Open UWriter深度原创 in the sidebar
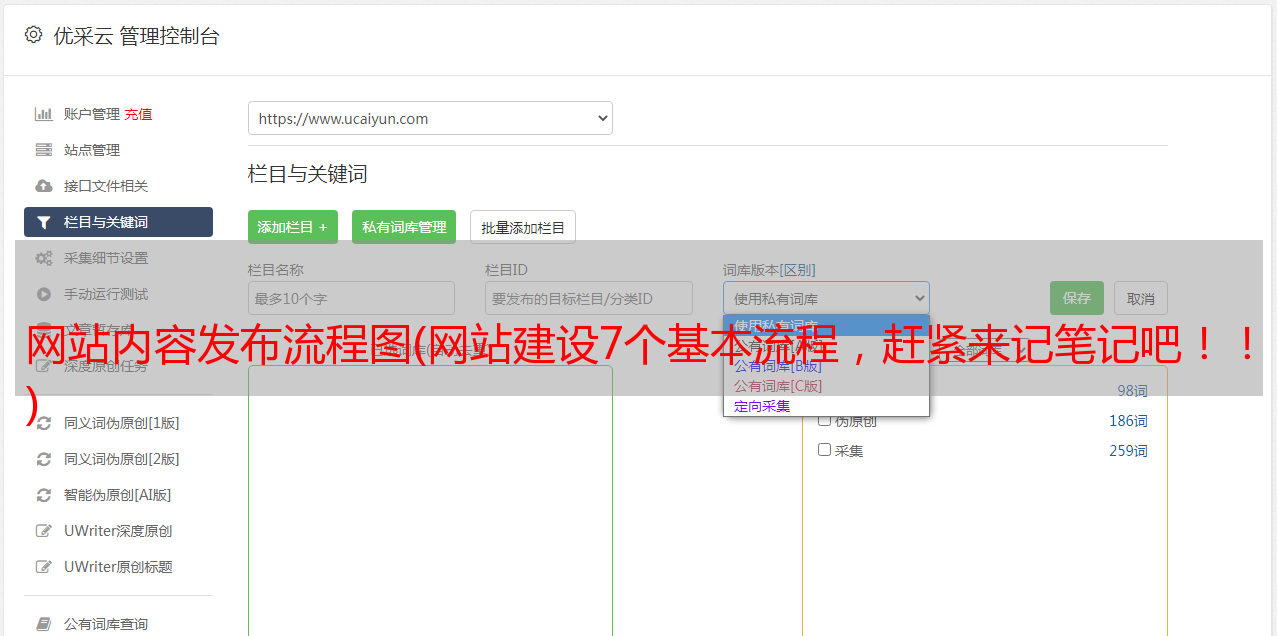Image resolution: width=1277 pixels, height=636 pixels. 118,531
